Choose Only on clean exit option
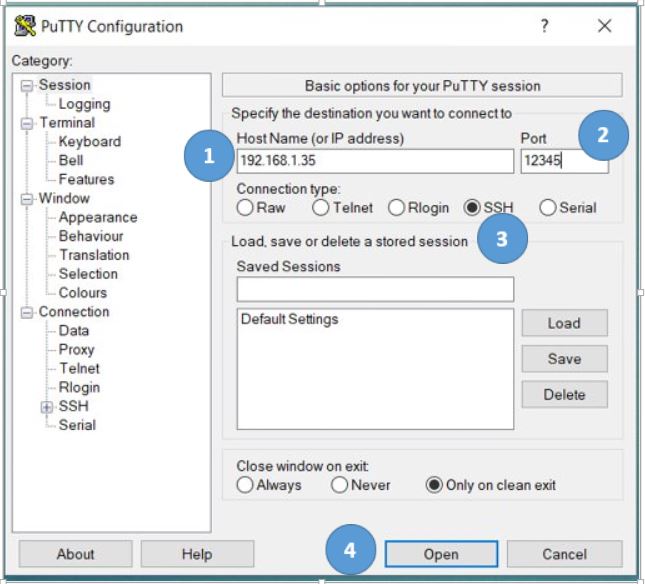Image resolution: width=645 pixels, height=584 pixels. [x=434, y=485]
